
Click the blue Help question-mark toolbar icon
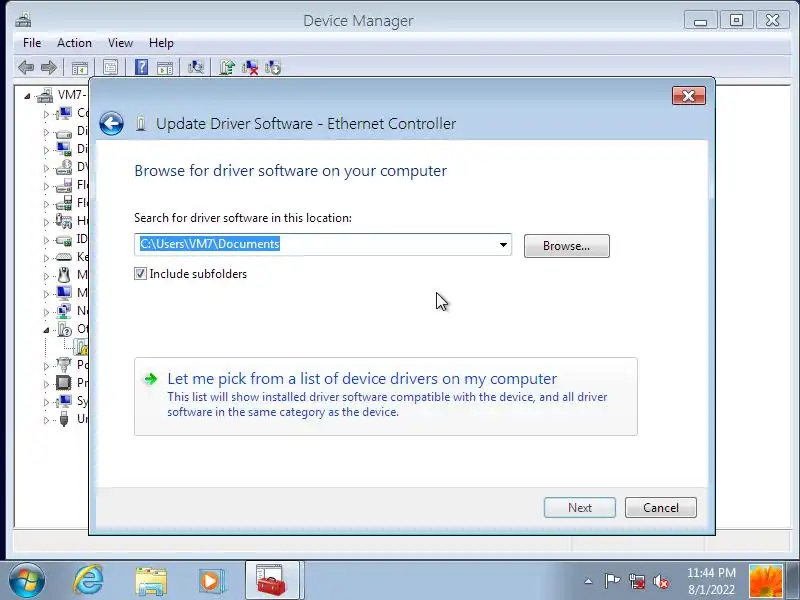(141, 67)
